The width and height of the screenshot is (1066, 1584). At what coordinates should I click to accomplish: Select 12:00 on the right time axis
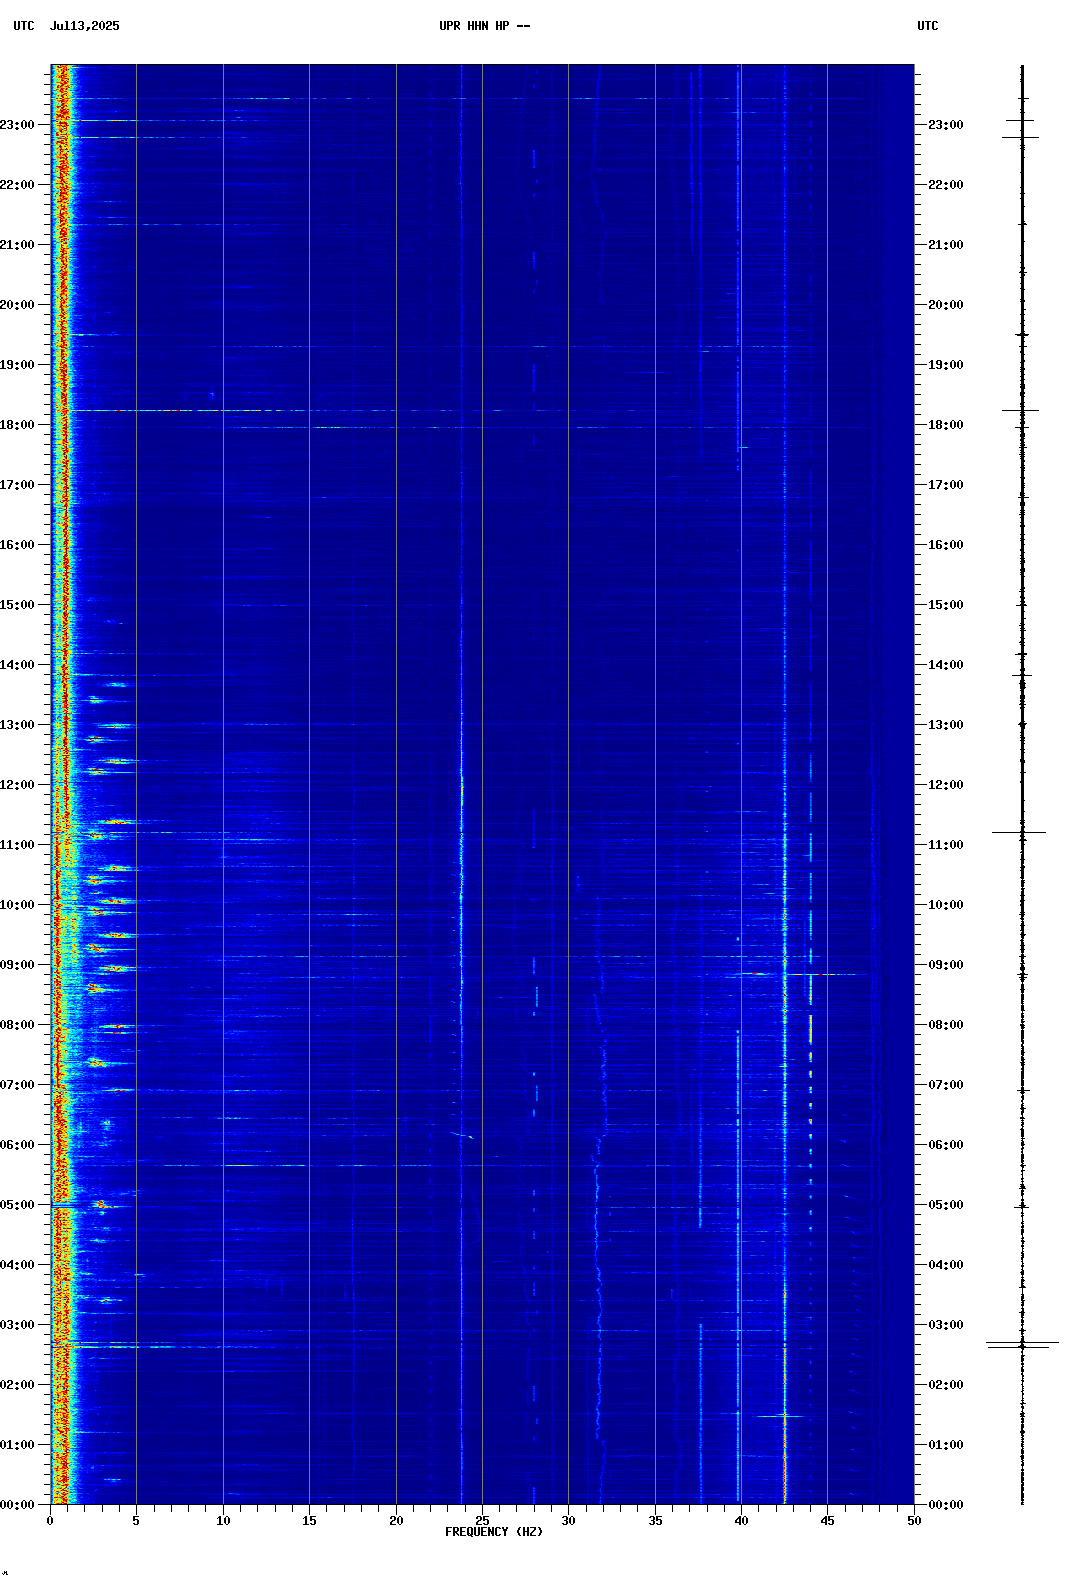[946, 785]
